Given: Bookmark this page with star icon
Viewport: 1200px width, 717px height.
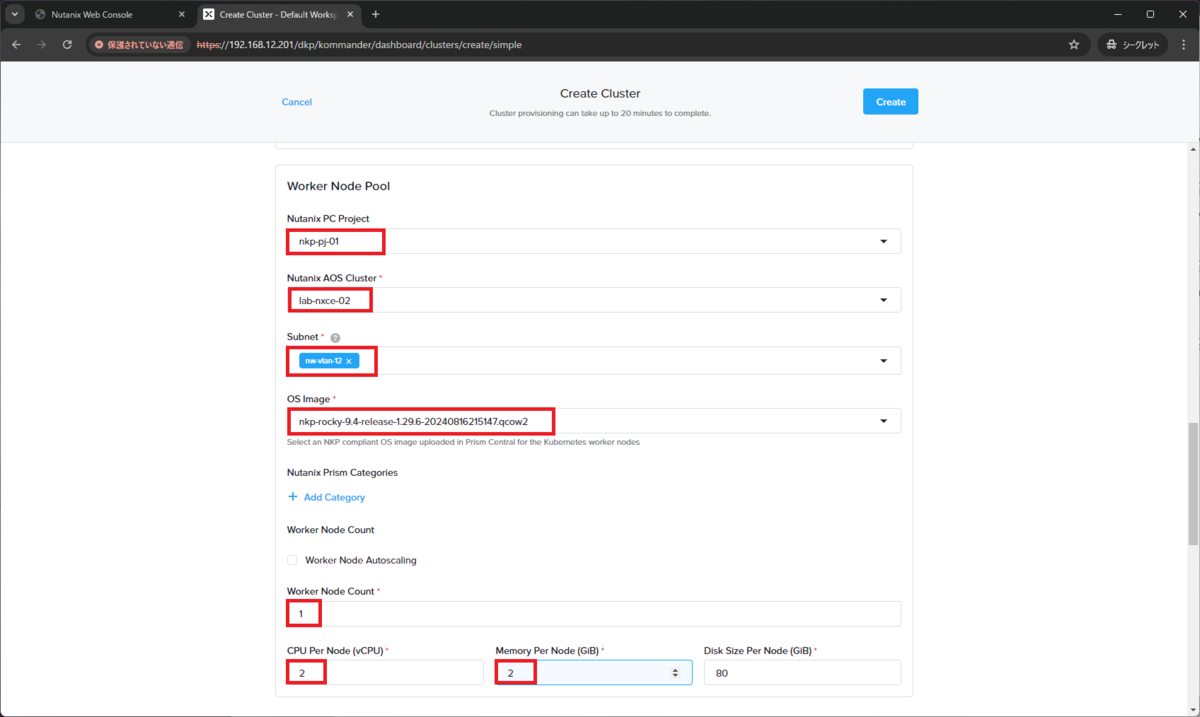Looking at the screenshot, I should click(x=1074, y=45).
